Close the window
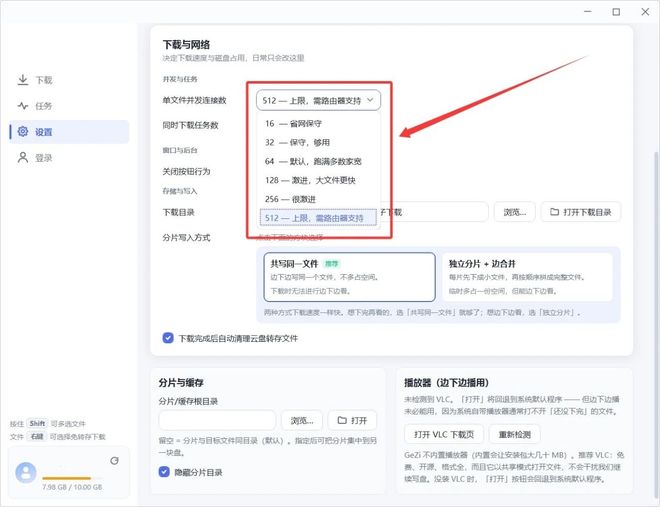 (x=645, y=12)
